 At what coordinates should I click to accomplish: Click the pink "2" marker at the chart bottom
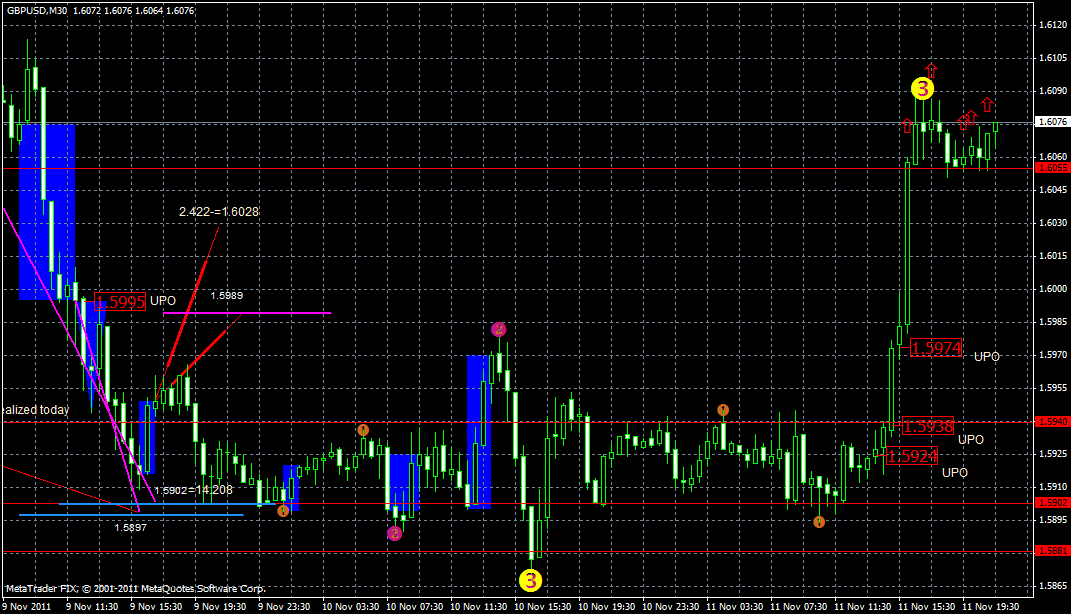[x=395, y=533]
